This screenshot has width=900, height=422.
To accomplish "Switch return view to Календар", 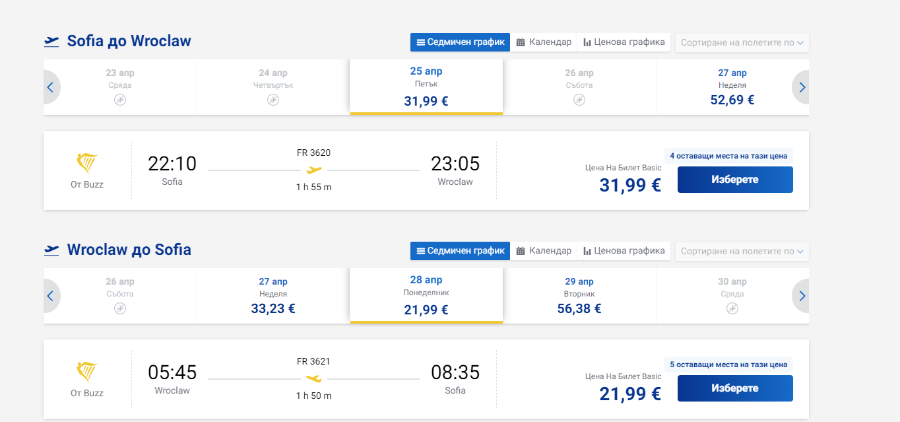I will click(x=544, y=250).
